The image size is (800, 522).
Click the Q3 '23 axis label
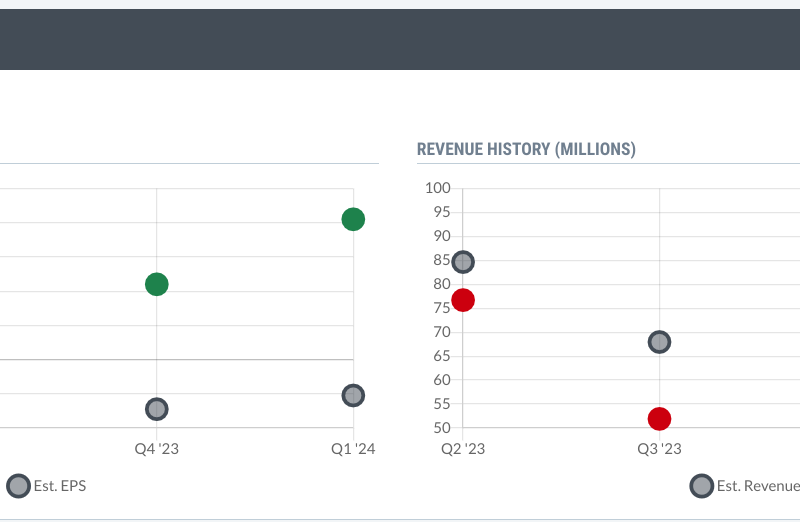(659, 449)
